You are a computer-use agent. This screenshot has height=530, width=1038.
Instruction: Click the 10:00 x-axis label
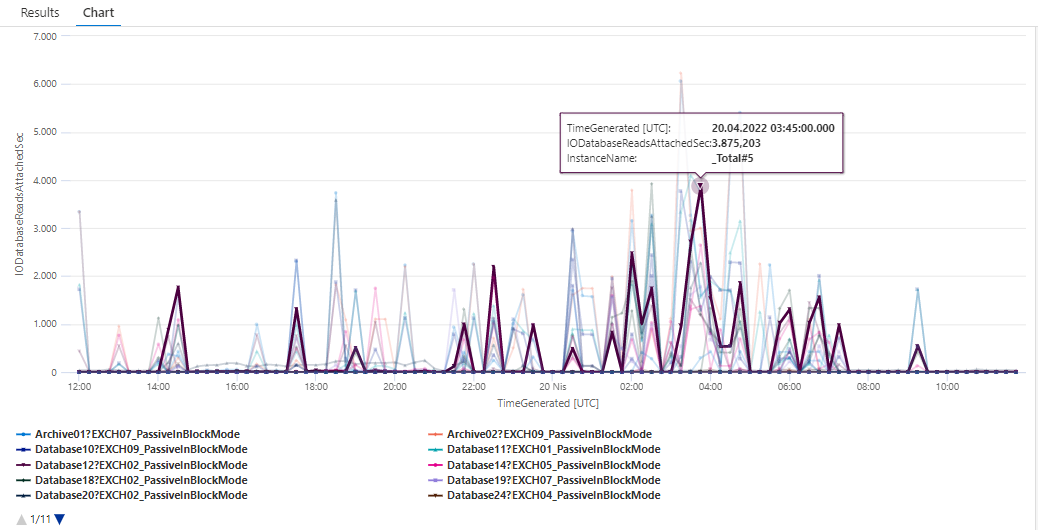[x=947, y=386]
